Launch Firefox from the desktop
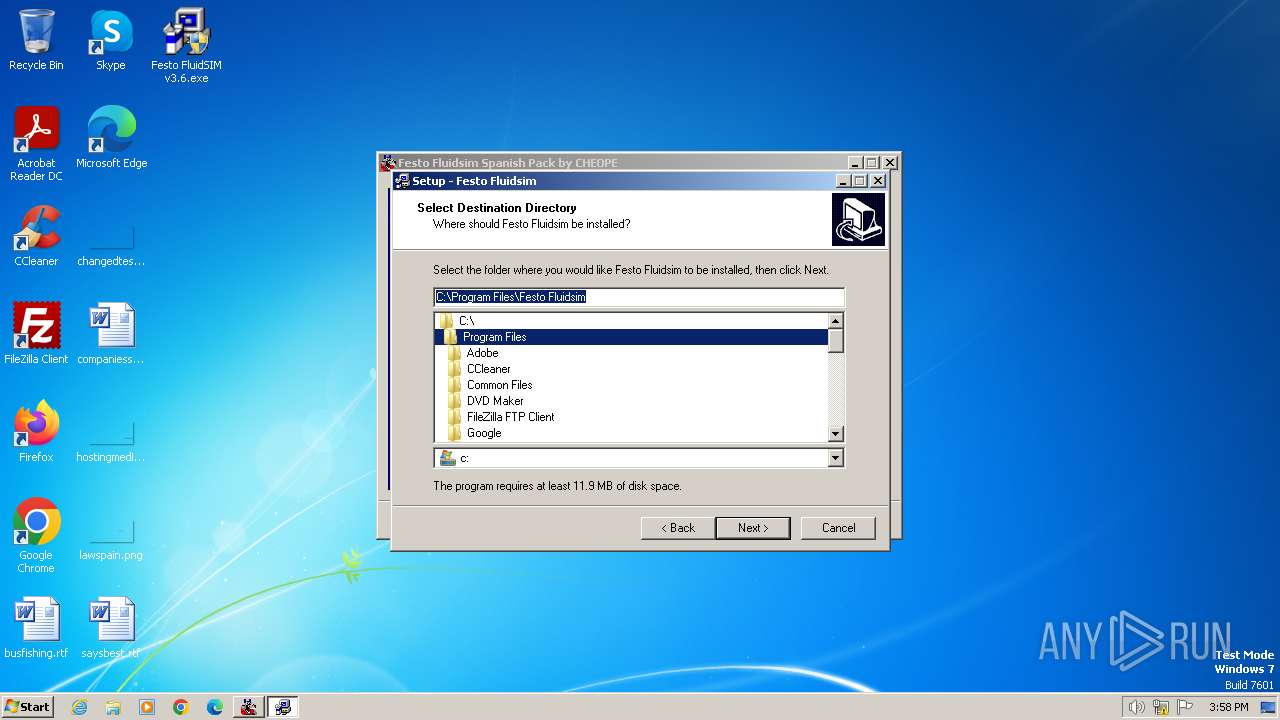 (36, 432)
